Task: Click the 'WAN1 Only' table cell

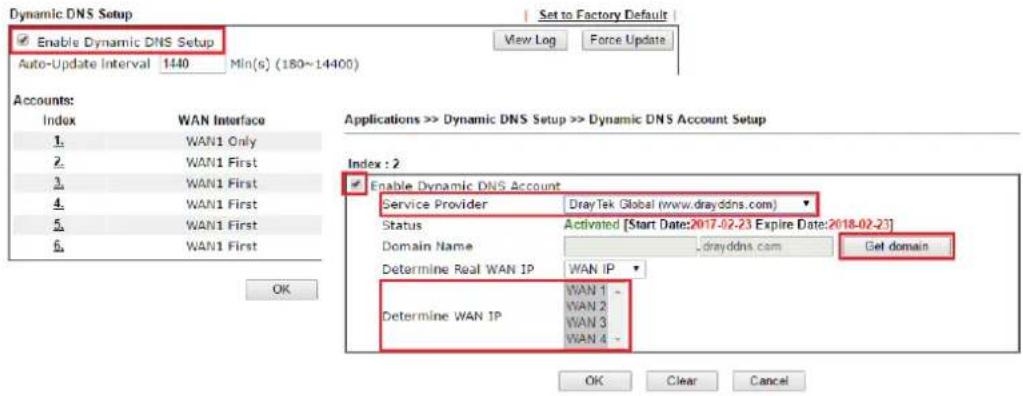Action: [x=222, y=142]
